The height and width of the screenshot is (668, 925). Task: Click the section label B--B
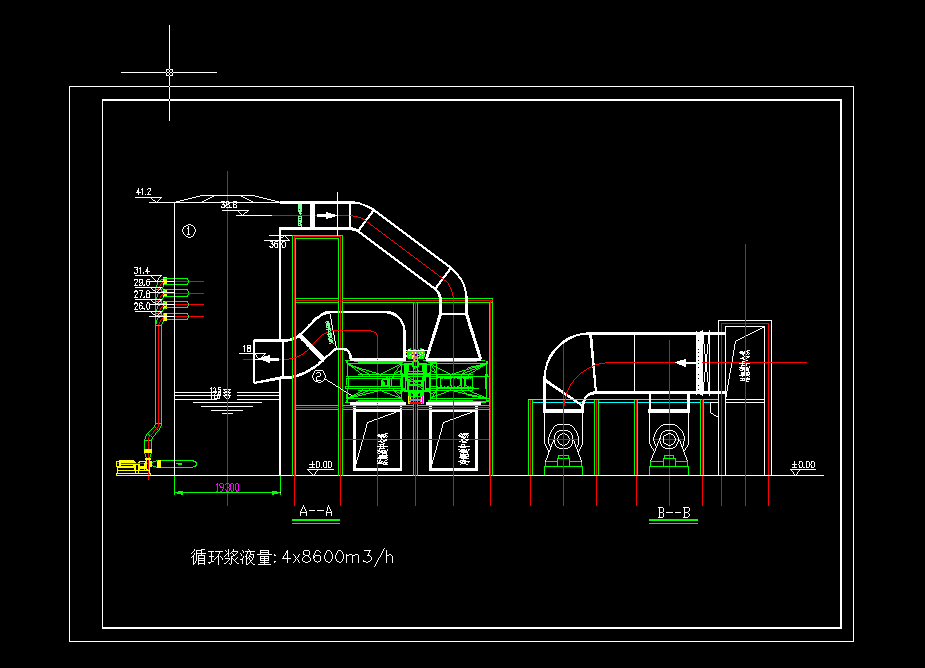point(673,511)
